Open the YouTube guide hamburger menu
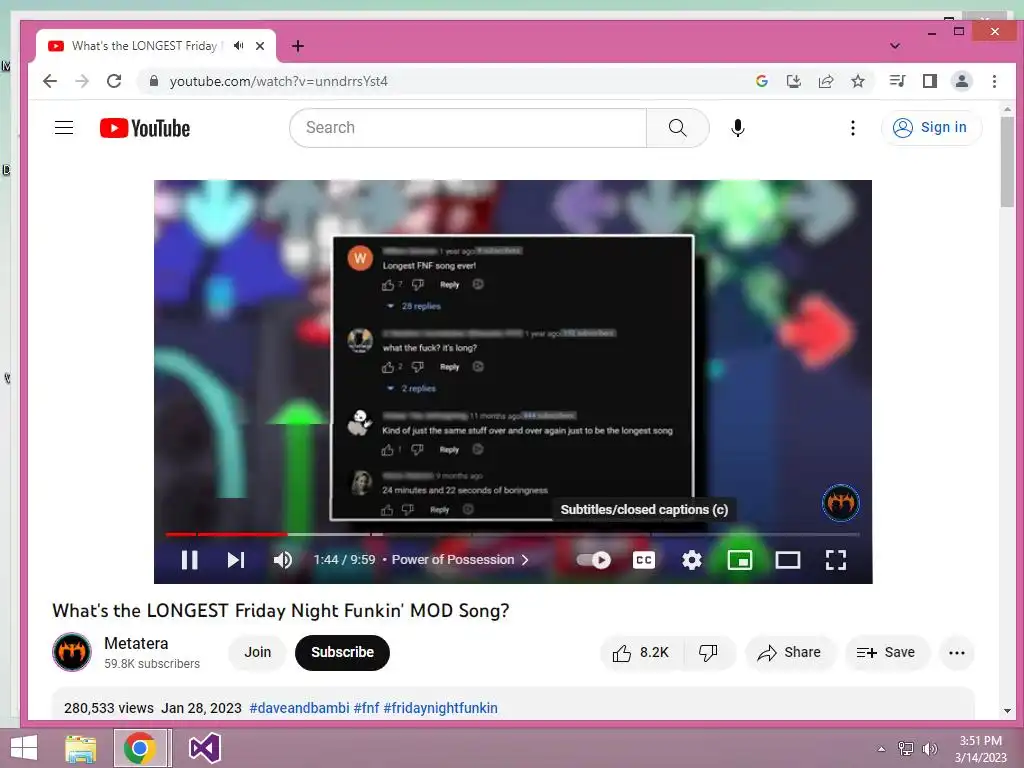This screenshot has width=1024, height=768. [x=64, y=127]
